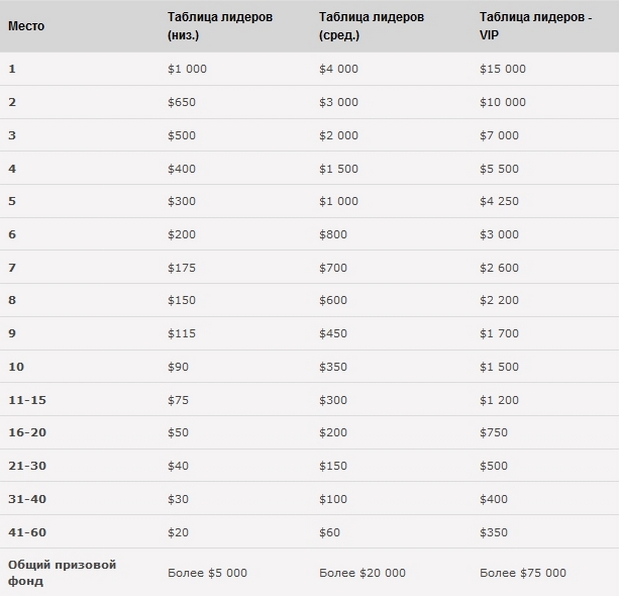Select the 11-15 place range label
620x596 pixels.
pyautogui.click(x=27, y=400)
